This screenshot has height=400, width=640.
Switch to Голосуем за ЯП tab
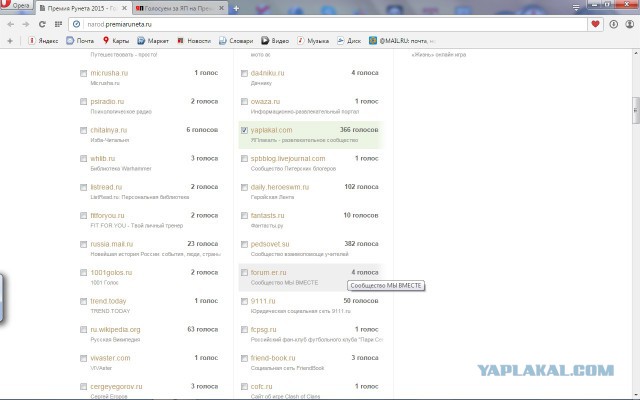click(x=180, y=8)
